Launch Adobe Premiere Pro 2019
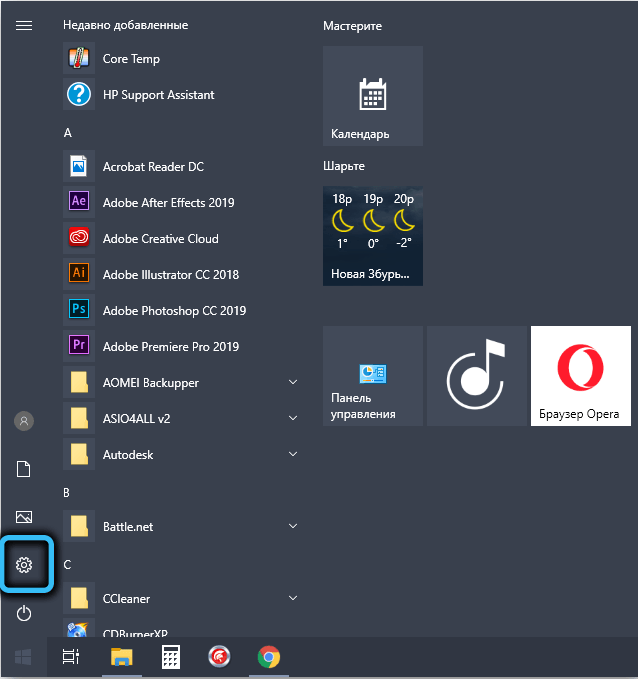 [x=181, y=346]
